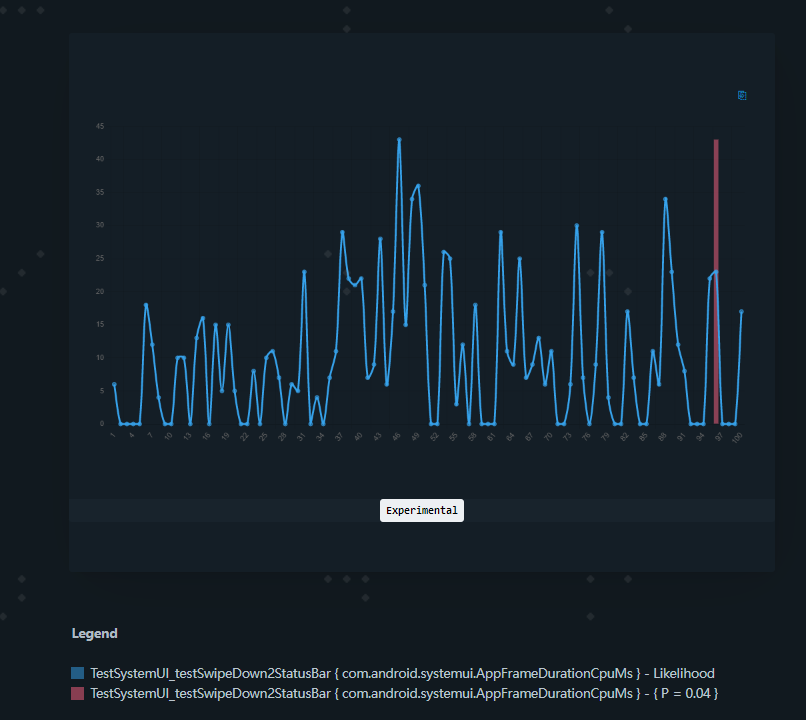
Task: Click the data point of 18 near x-axis 6
Action: click(x=146, y=305)
